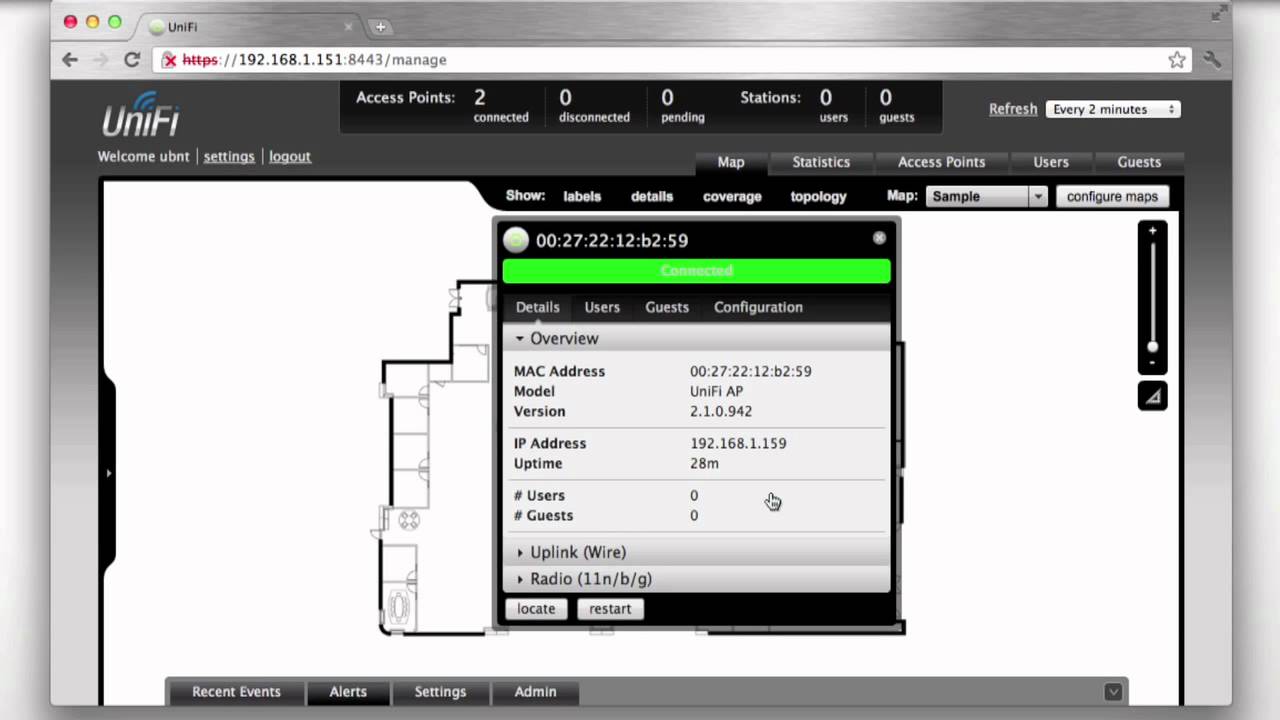This screenshot has height=720, width=1280.
Task: Click the green Connected status bar
Action: coord(696,270)
